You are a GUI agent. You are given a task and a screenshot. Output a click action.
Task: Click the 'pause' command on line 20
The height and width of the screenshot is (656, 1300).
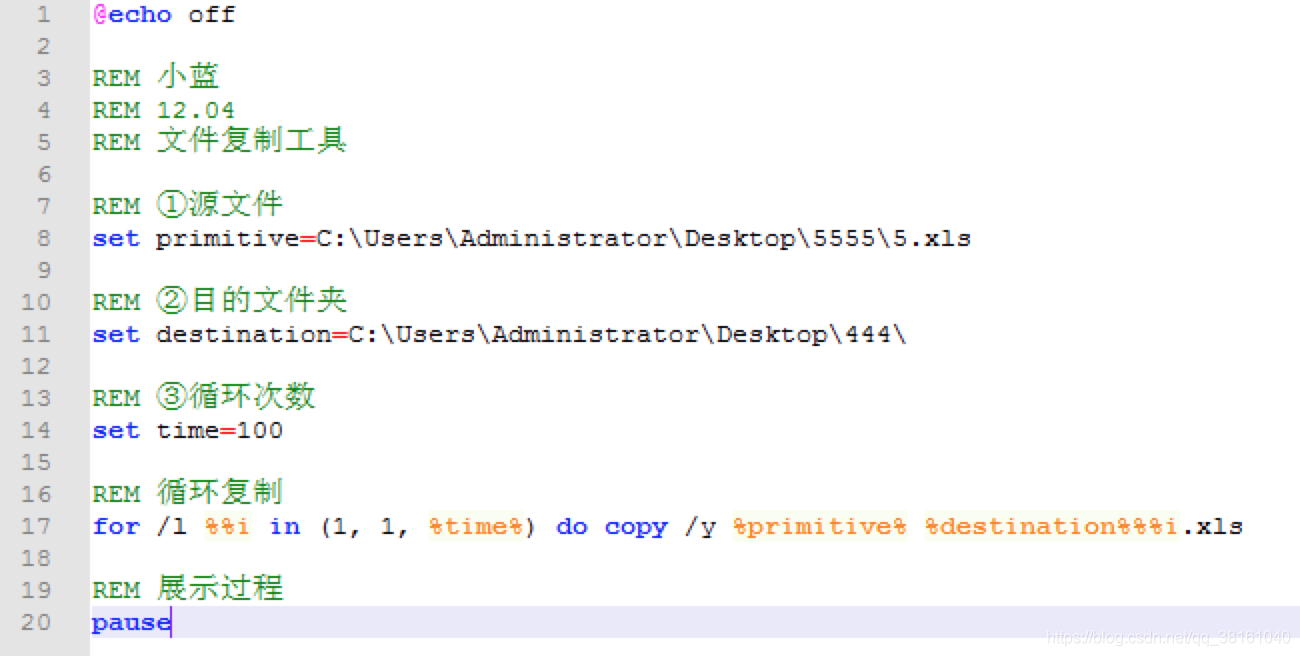point(132,623)
